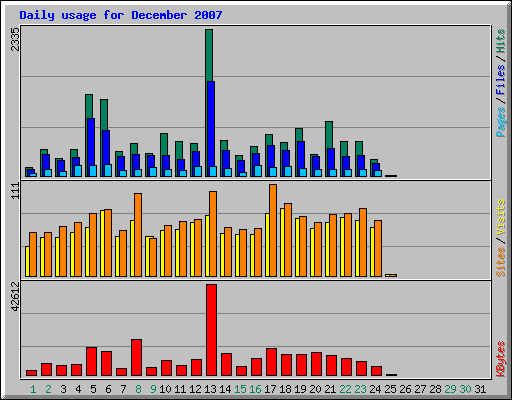
Task: Click the 2335 hits axis value
Action: (15, 39)
